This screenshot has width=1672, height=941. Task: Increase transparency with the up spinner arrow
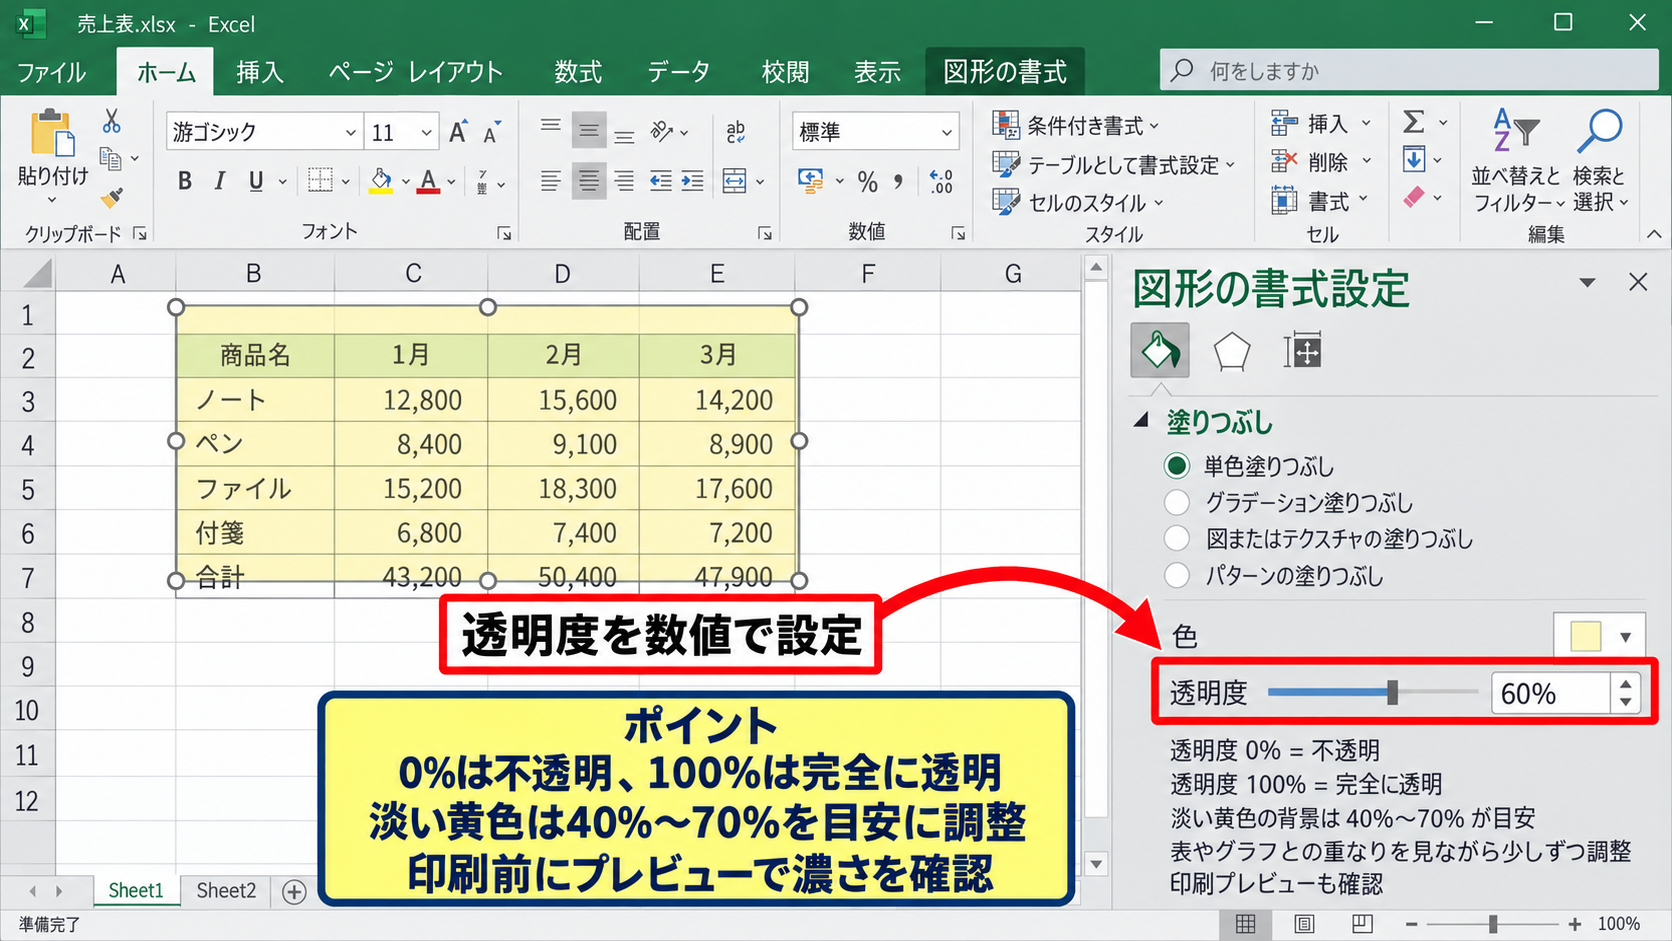pos(1626,684)
